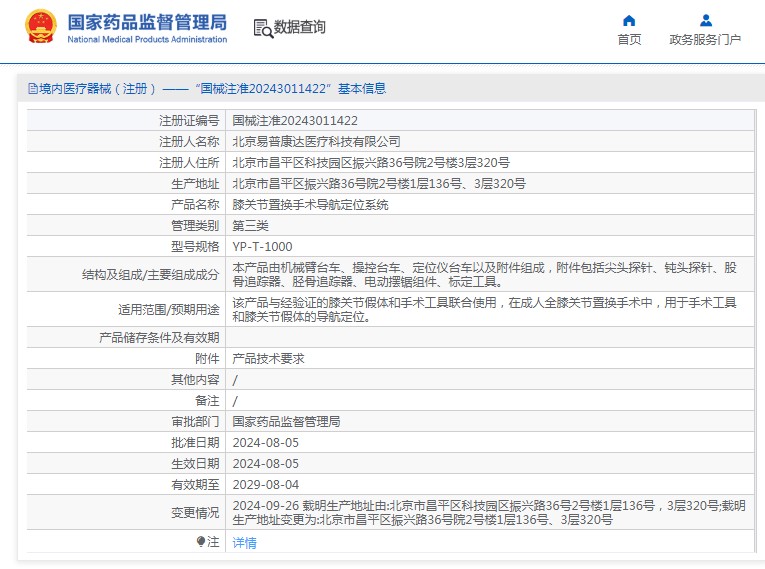Click the 产品名称 label cell
Image resolution: width=765 pixels, height=569 pixels.
point(126,204)
